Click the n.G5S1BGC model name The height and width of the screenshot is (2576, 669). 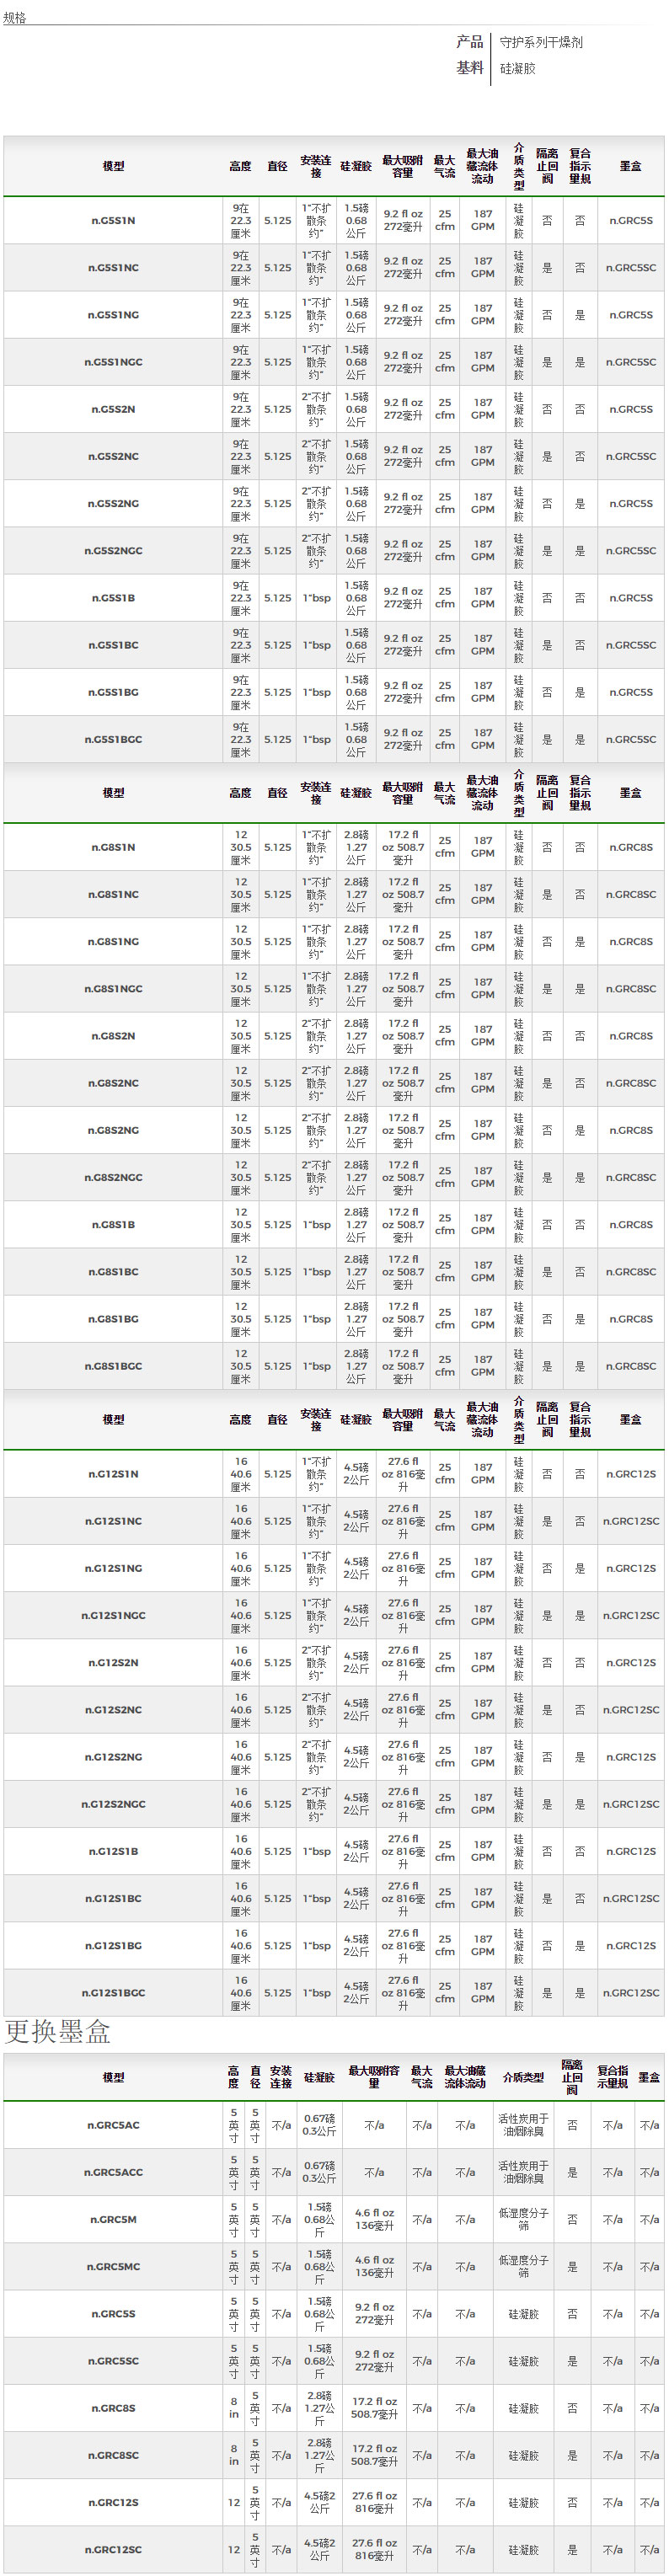(x=113, y=740)
